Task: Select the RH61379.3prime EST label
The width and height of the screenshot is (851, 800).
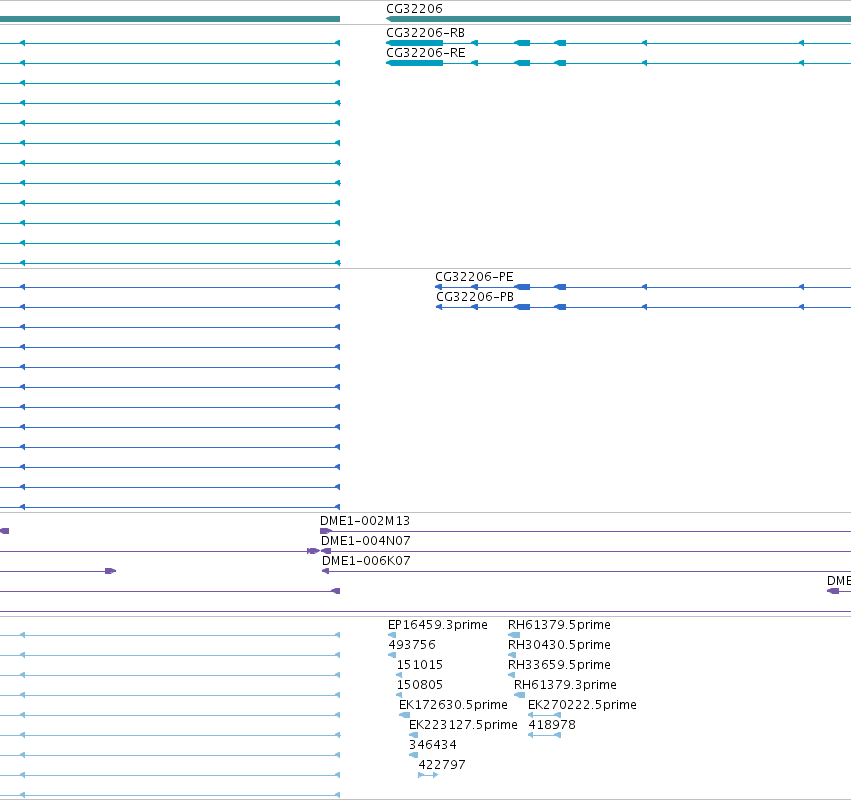Action: point(565,685)
